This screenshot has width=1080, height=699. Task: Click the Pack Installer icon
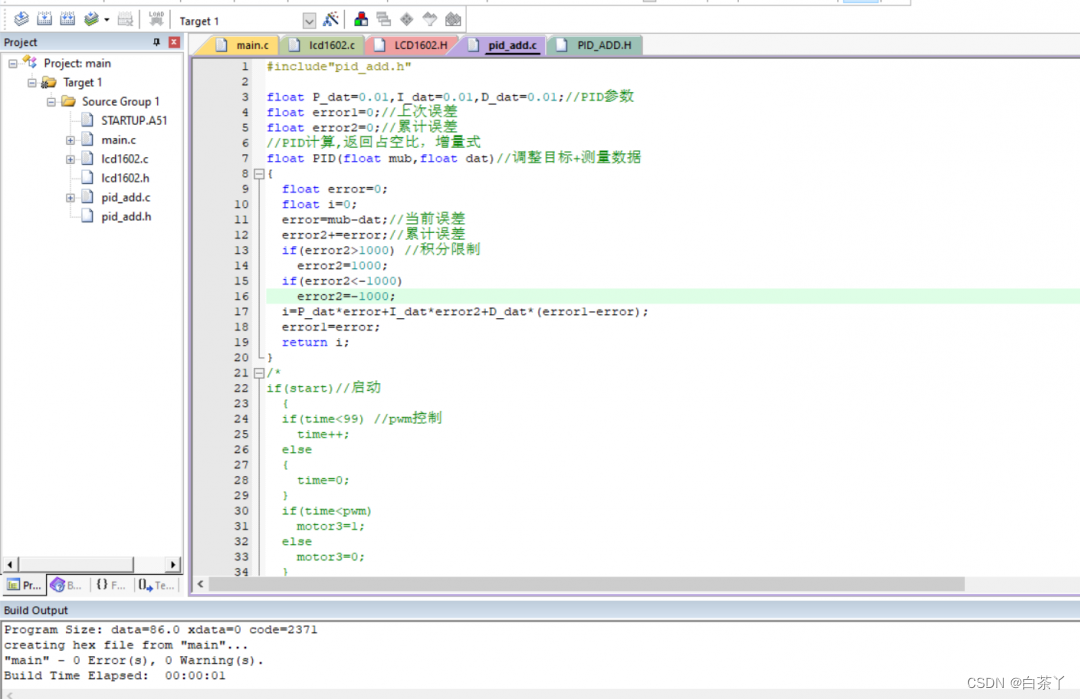453,19
